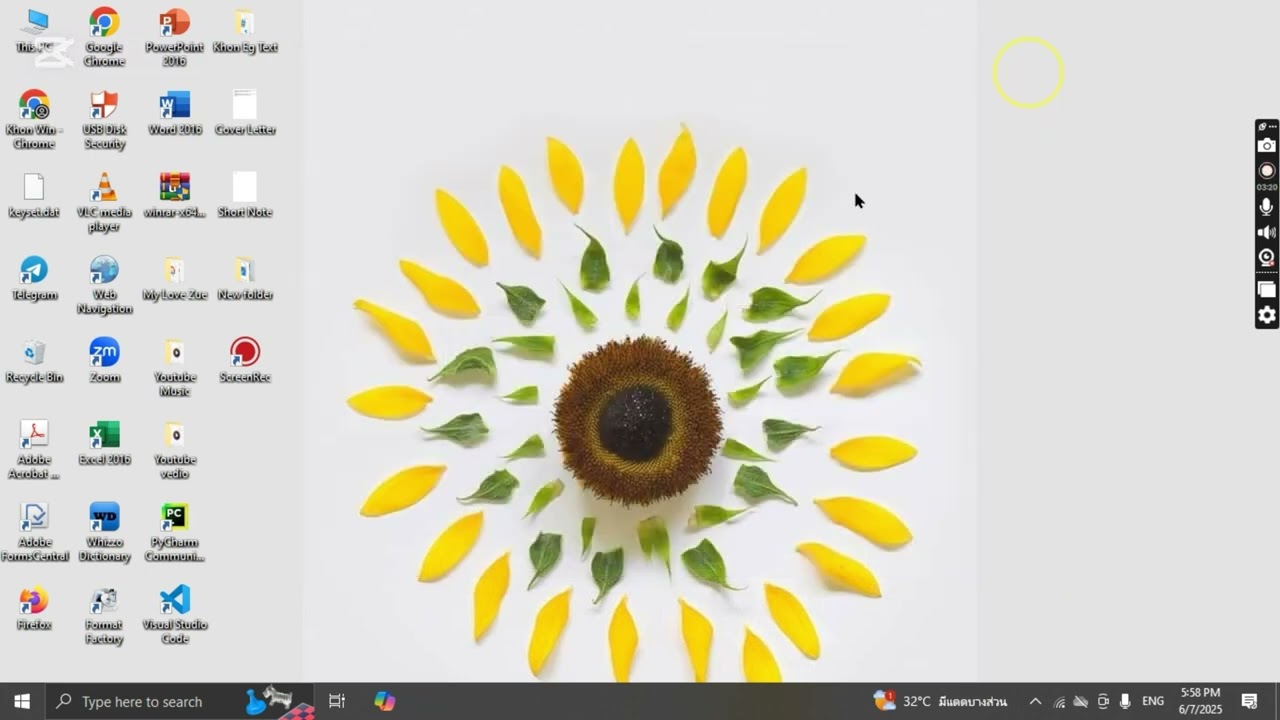Image resolution: width=1280 pixels, height=720 pixels.
Task: Open ScreenRec gallery icon
Action: 1267,290
